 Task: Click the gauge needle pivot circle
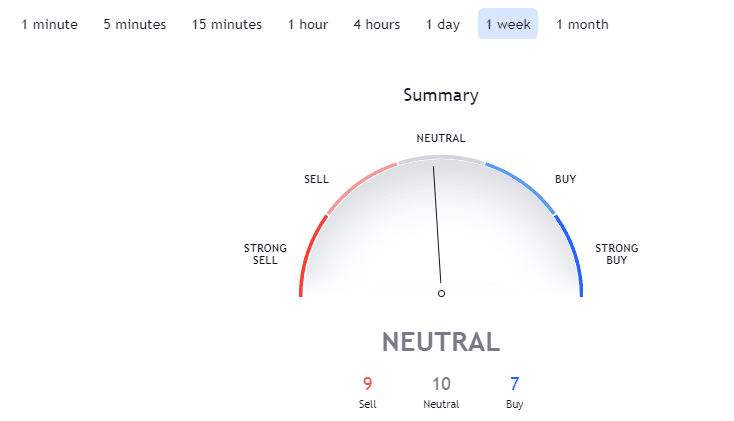pyautogui.click(x=441, y=294)
